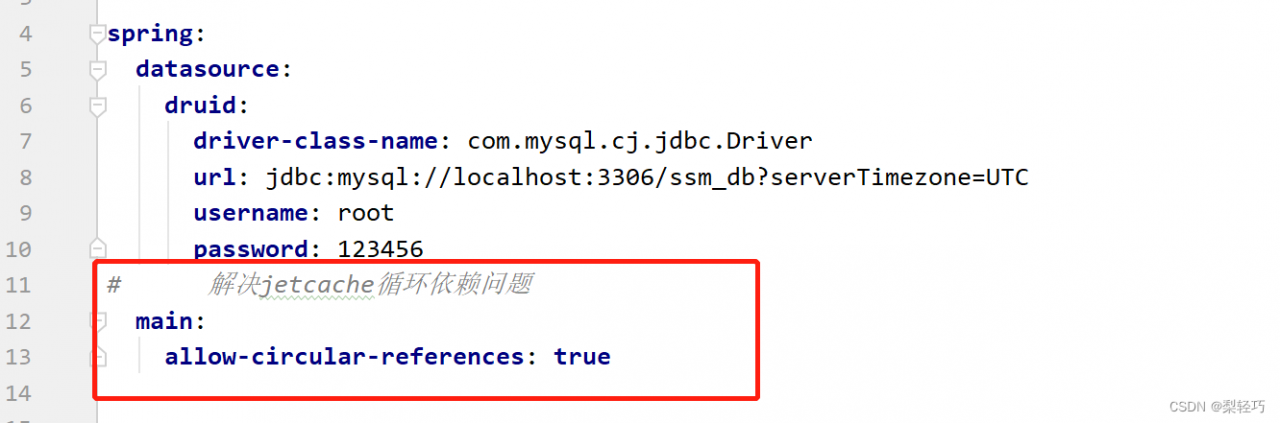Click the com.mysql.cj.jdbc.Driver value
The height and width of the screenshot is (423, 1280).
coord(640,141)
